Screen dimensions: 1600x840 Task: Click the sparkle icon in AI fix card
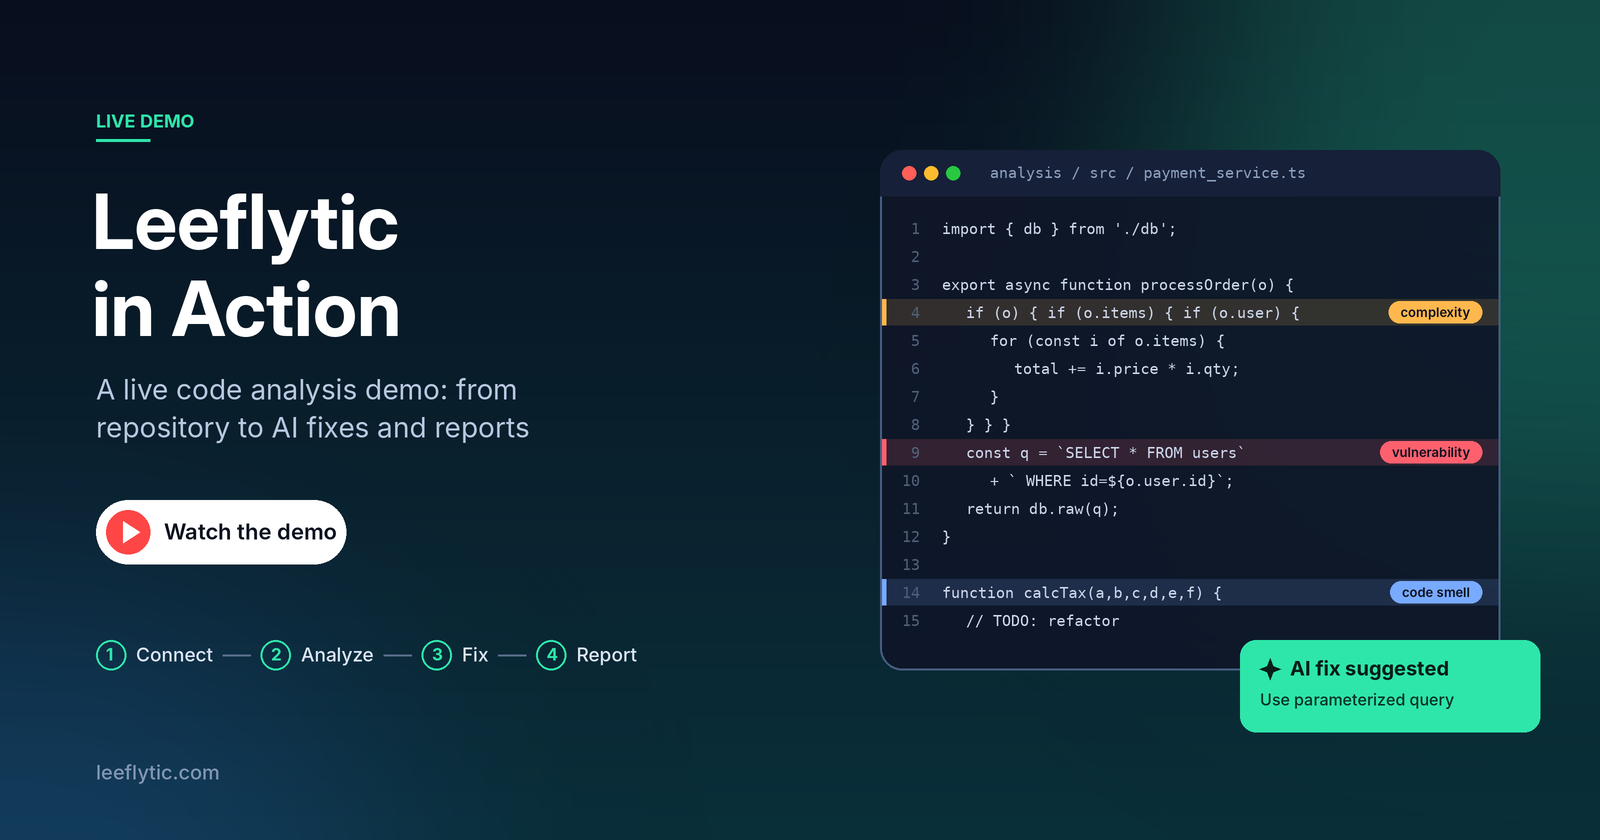(1270, 669)
